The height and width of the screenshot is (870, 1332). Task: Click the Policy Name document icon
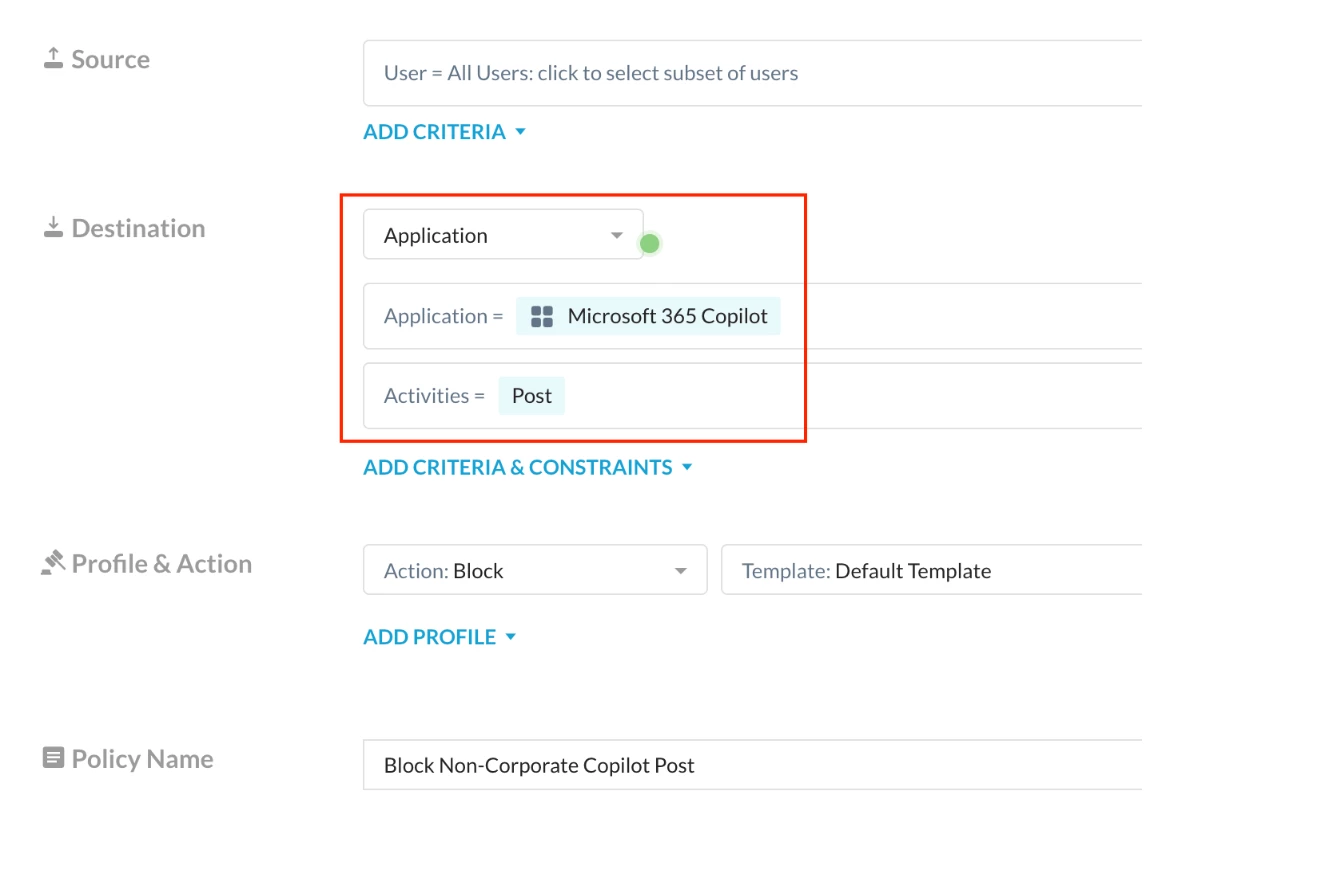point(53,758)
